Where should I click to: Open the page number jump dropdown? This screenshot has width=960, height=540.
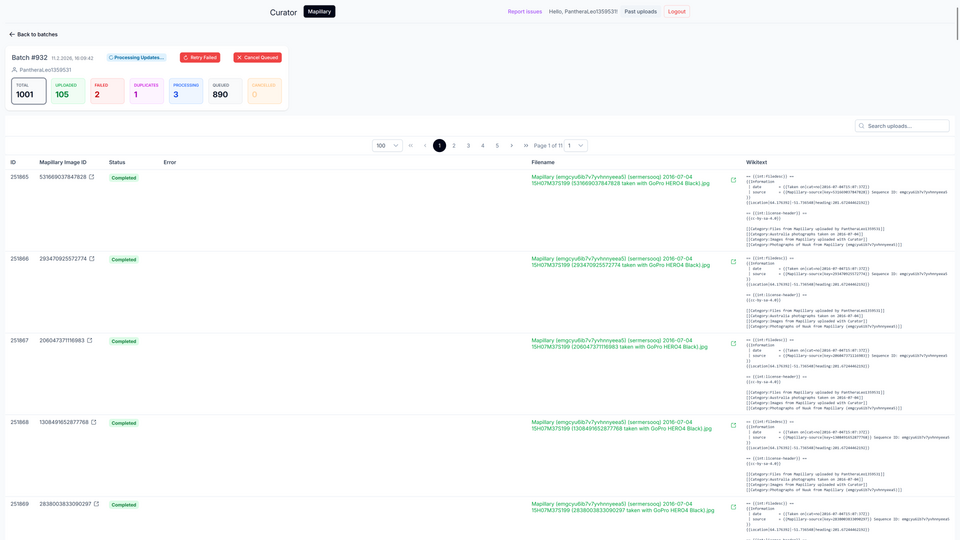pyautogui.click(x=576, y=146)
